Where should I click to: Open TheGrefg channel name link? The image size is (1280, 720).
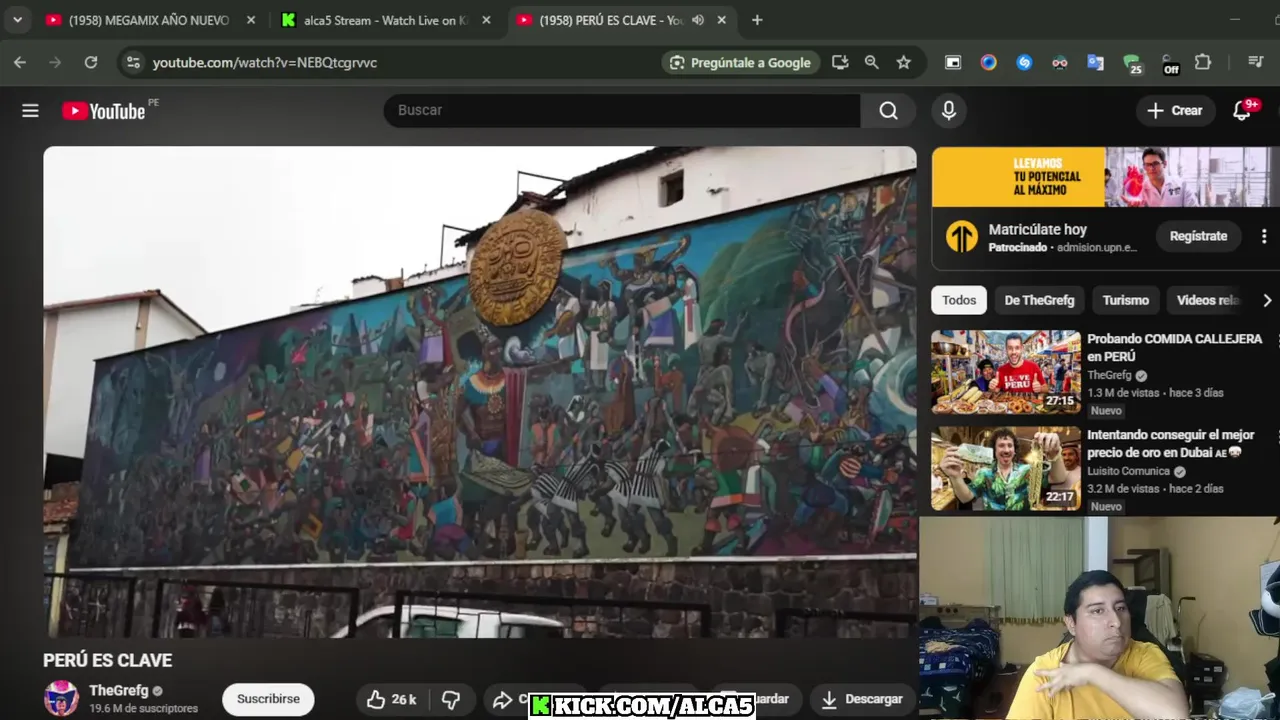(x=118, y=690)
